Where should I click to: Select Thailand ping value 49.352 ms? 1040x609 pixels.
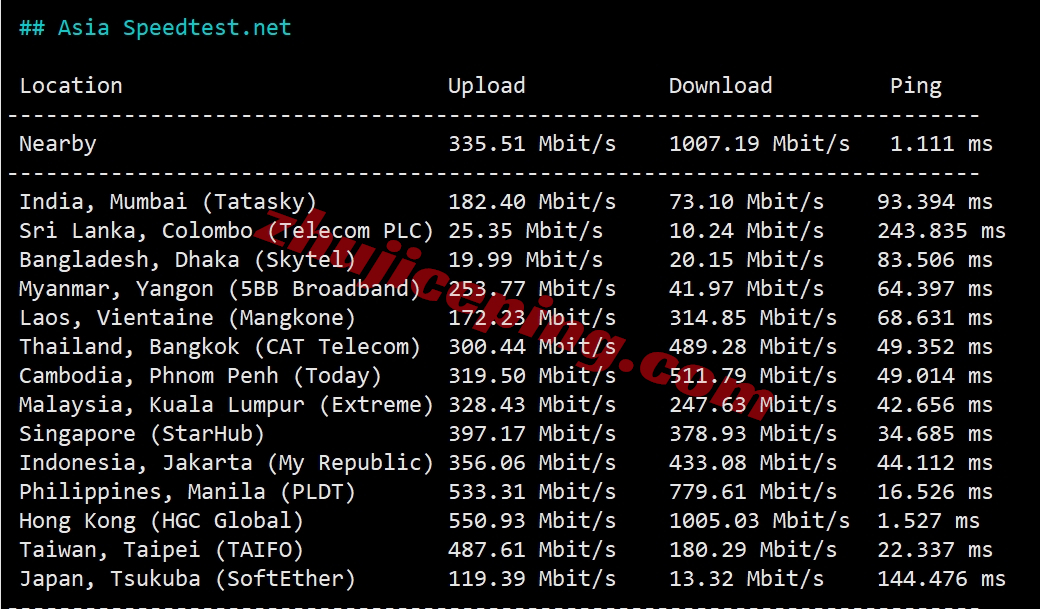[935, 347]
